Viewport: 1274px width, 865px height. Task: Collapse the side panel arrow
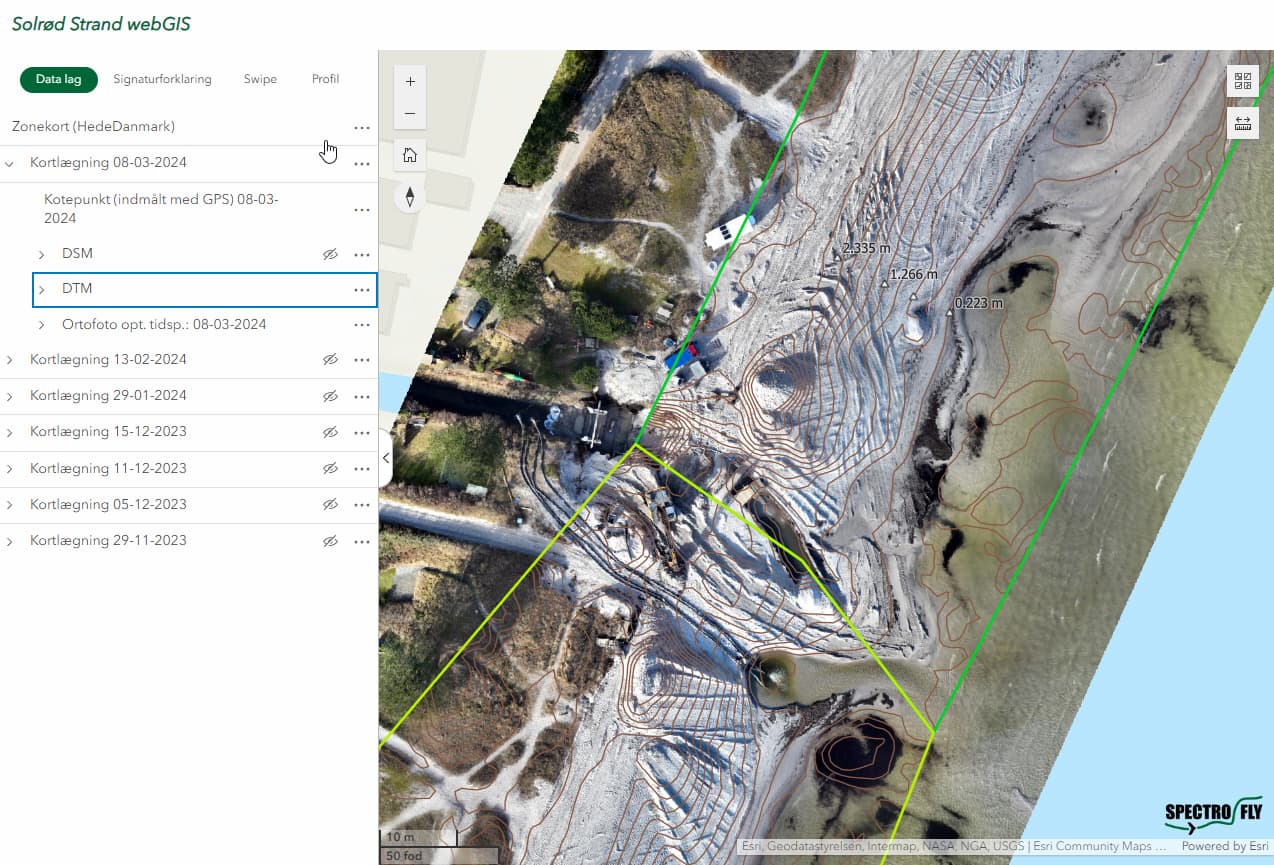(386, 457)
